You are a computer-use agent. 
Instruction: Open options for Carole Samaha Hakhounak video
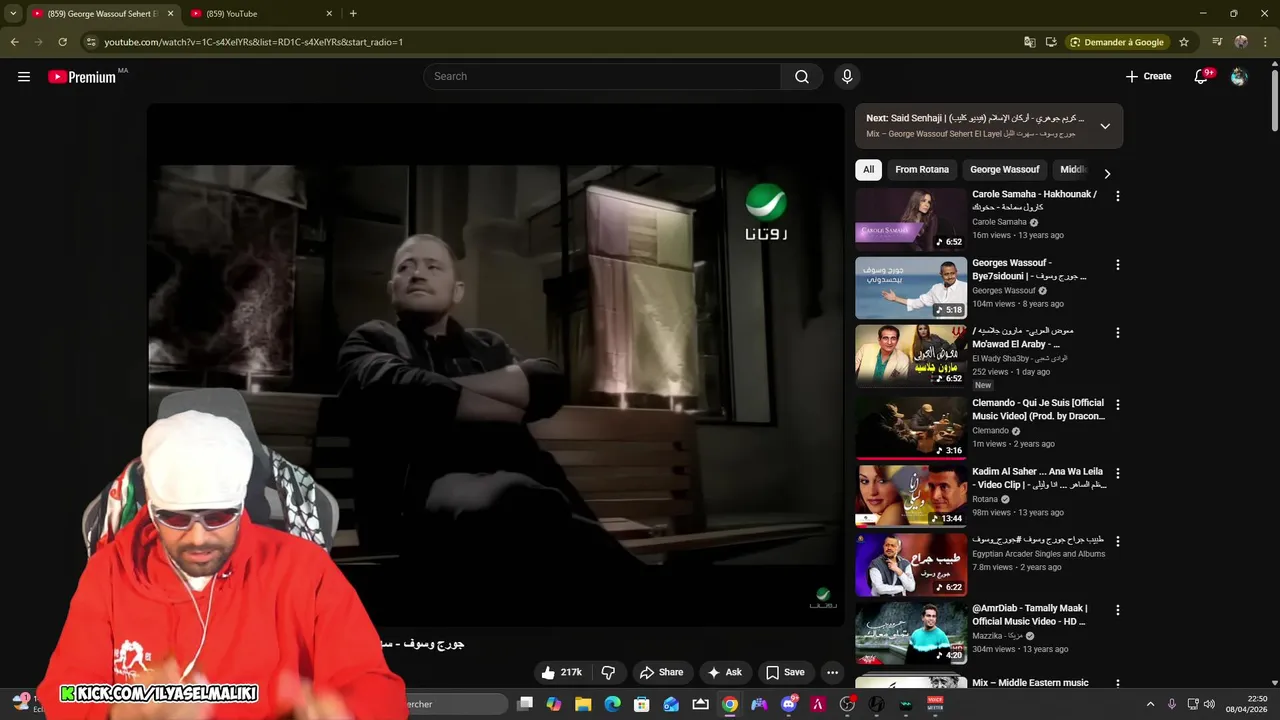click(x=1118, y=196)
